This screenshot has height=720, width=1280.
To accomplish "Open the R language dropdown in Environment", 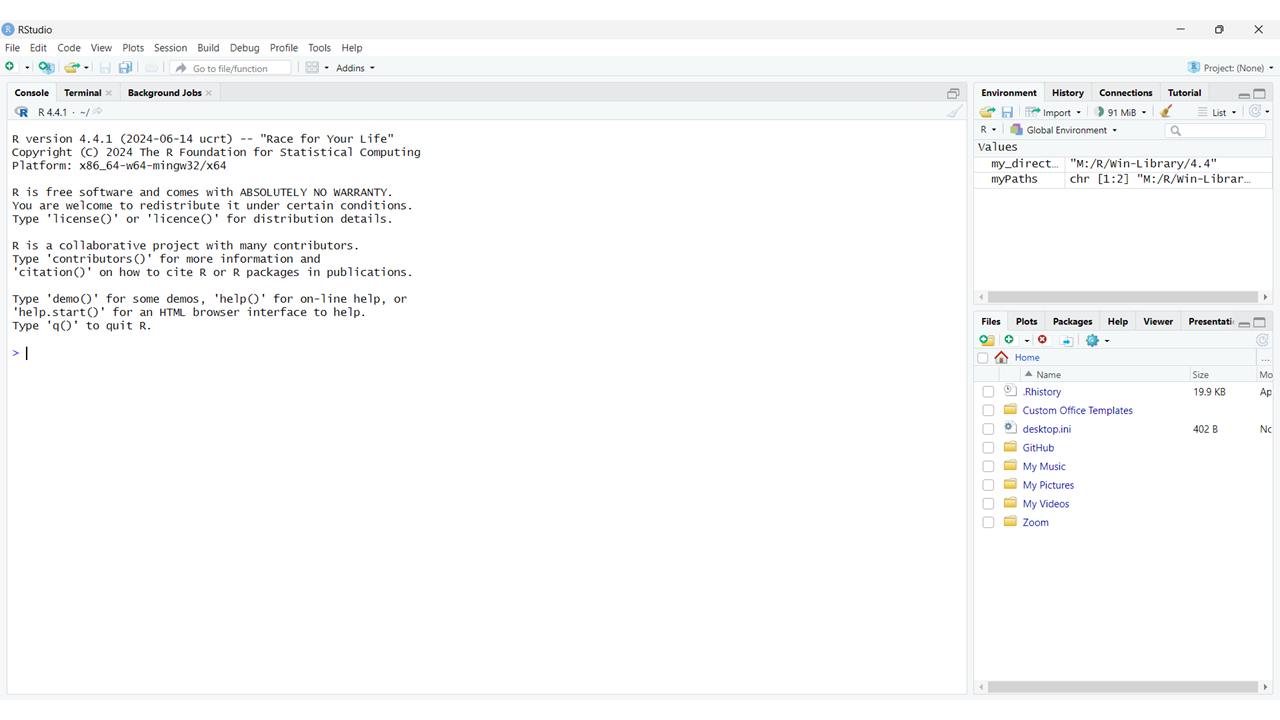I will [x=988, y=130].
